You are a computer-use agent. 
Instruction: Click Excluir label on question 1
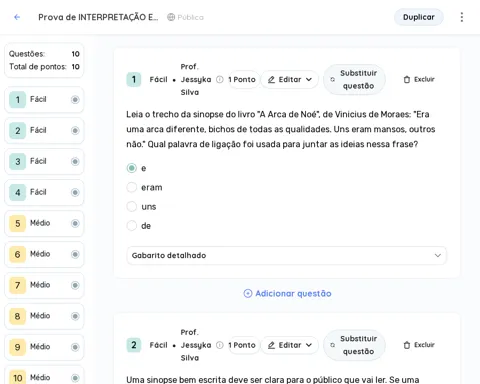point(424,79)
